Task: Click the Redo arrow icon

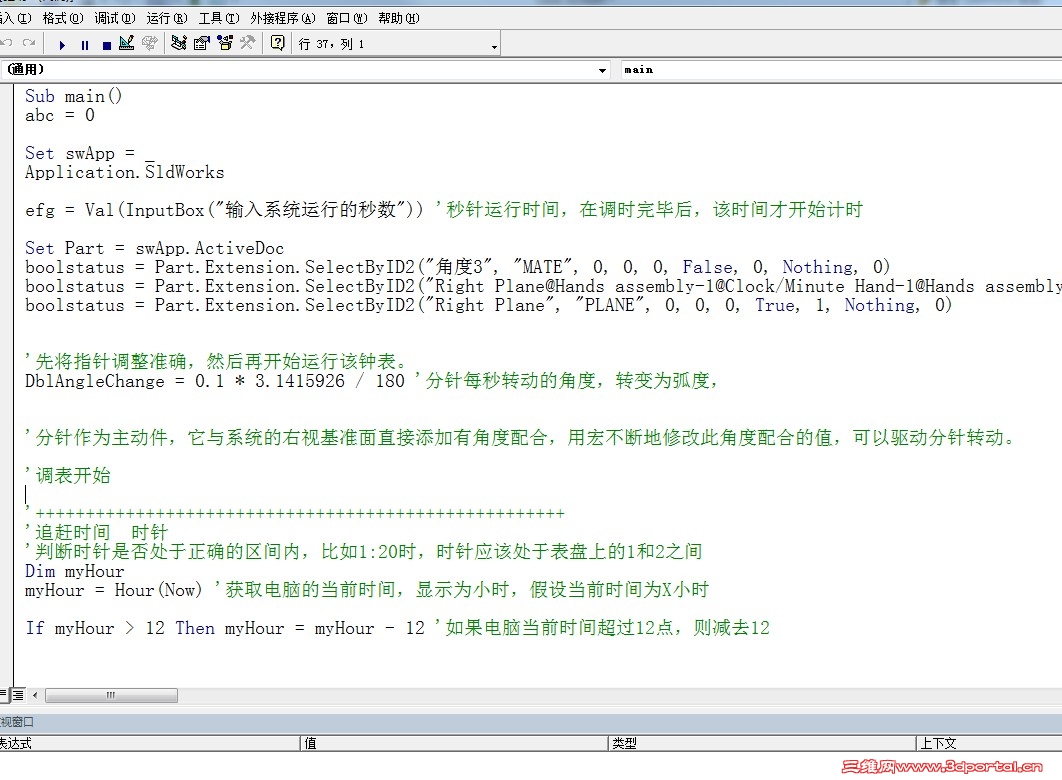Action: (28, 43)
